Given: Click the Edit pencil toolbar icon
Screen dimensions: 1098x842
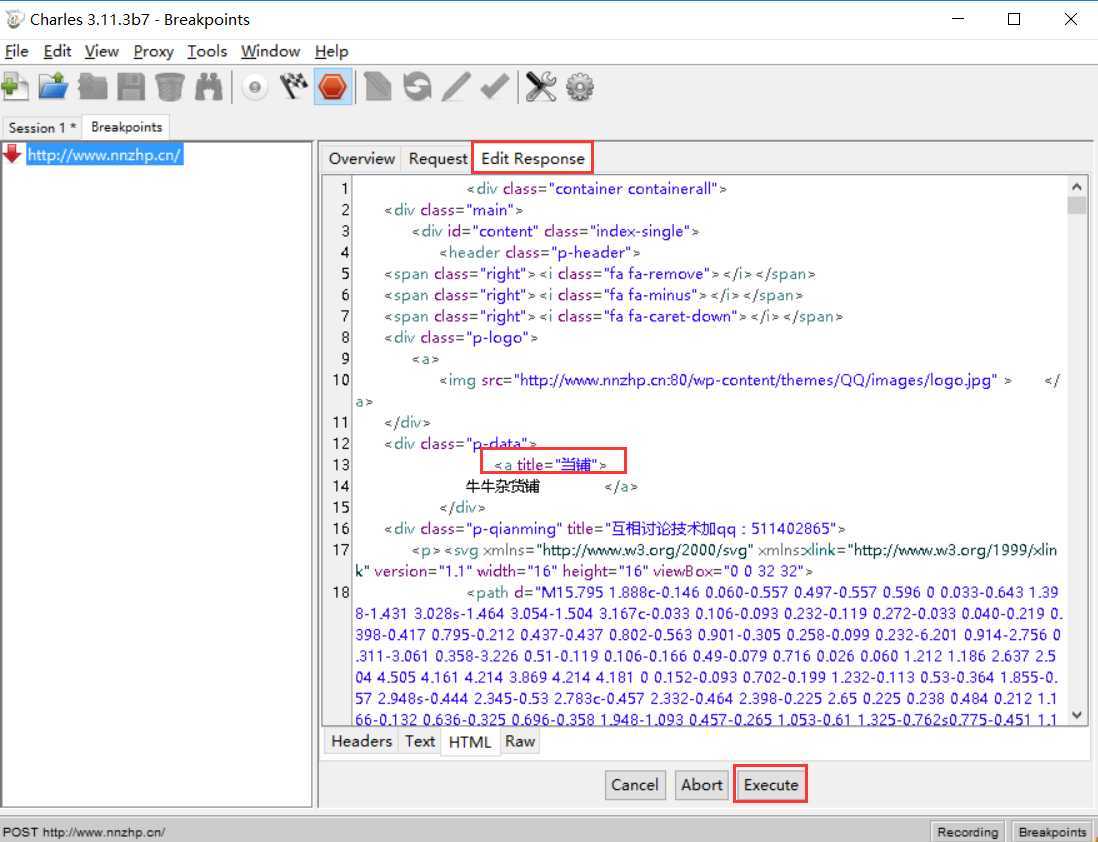Looking at the screenshot, I should point(456,88).
